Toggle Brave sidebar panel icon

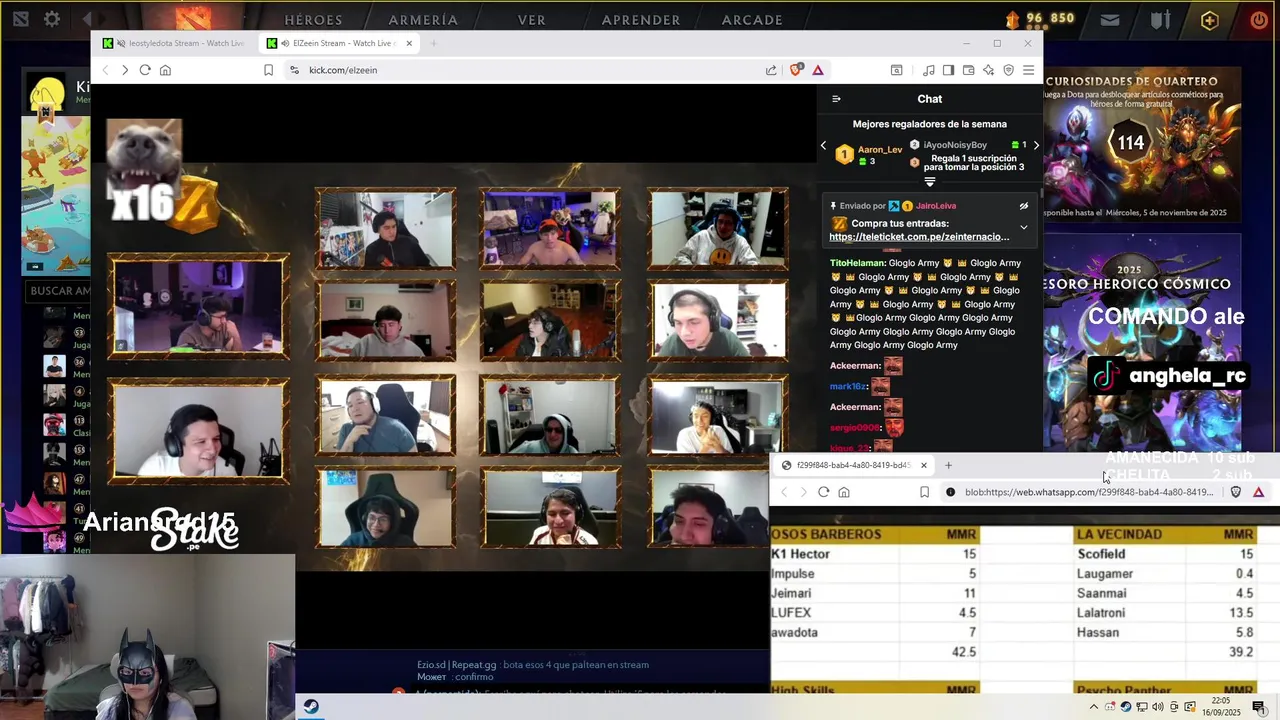point(948,70)
